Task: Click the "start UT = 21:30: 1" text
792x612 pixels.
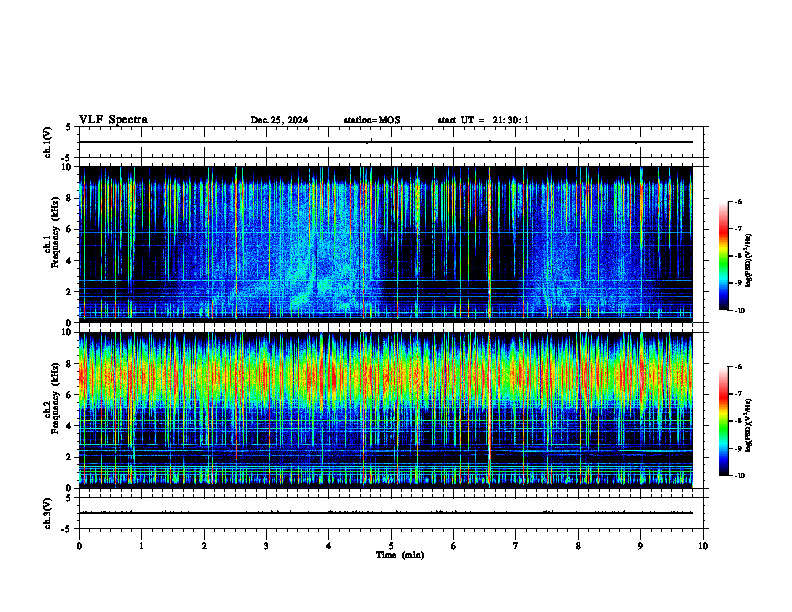Action: pyautogui.click(x=483, y=120)
